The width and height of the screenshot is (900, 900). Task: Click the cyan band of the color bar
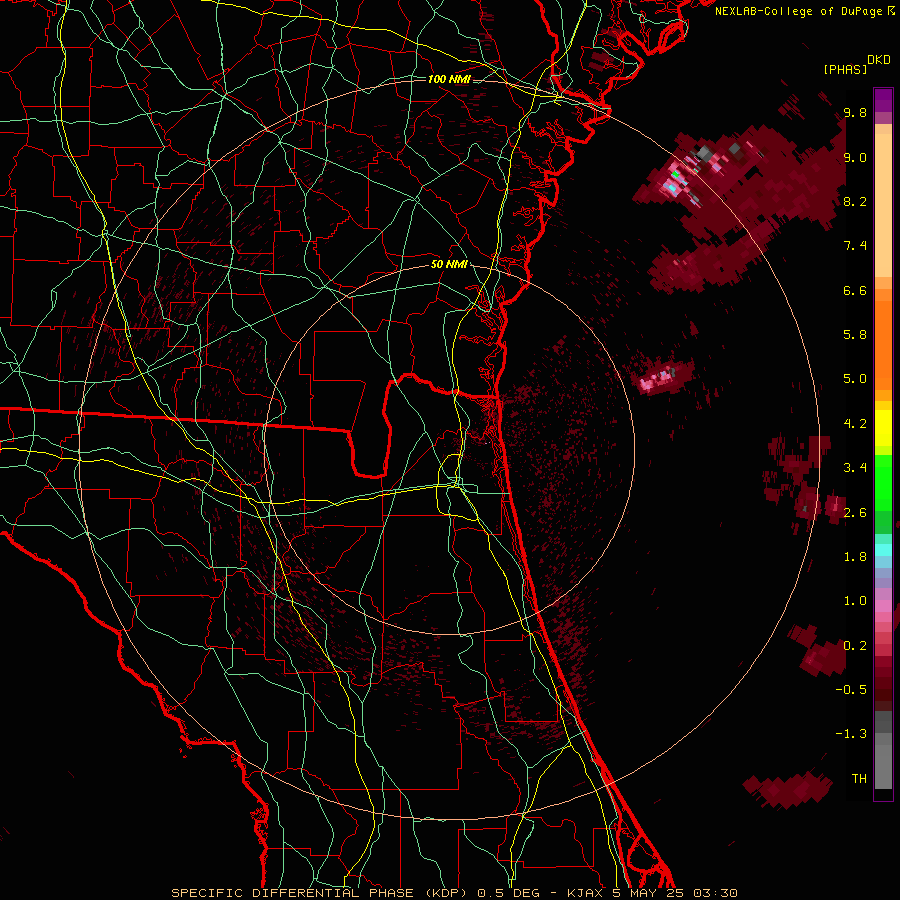click(x=883, y=550)
